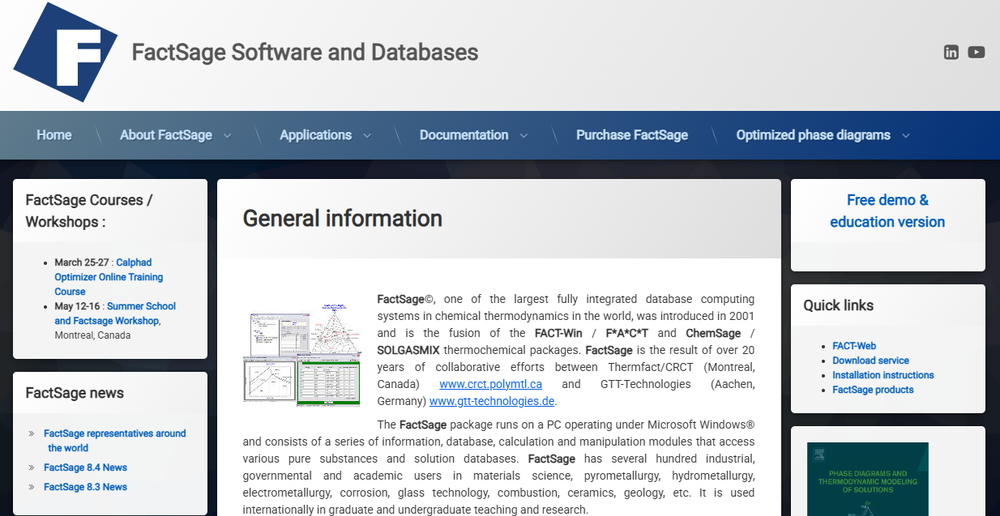Click the General information heading
The width and height of the screenshot is (1000, 516).
pyautogui.click(x=342, y=218)
